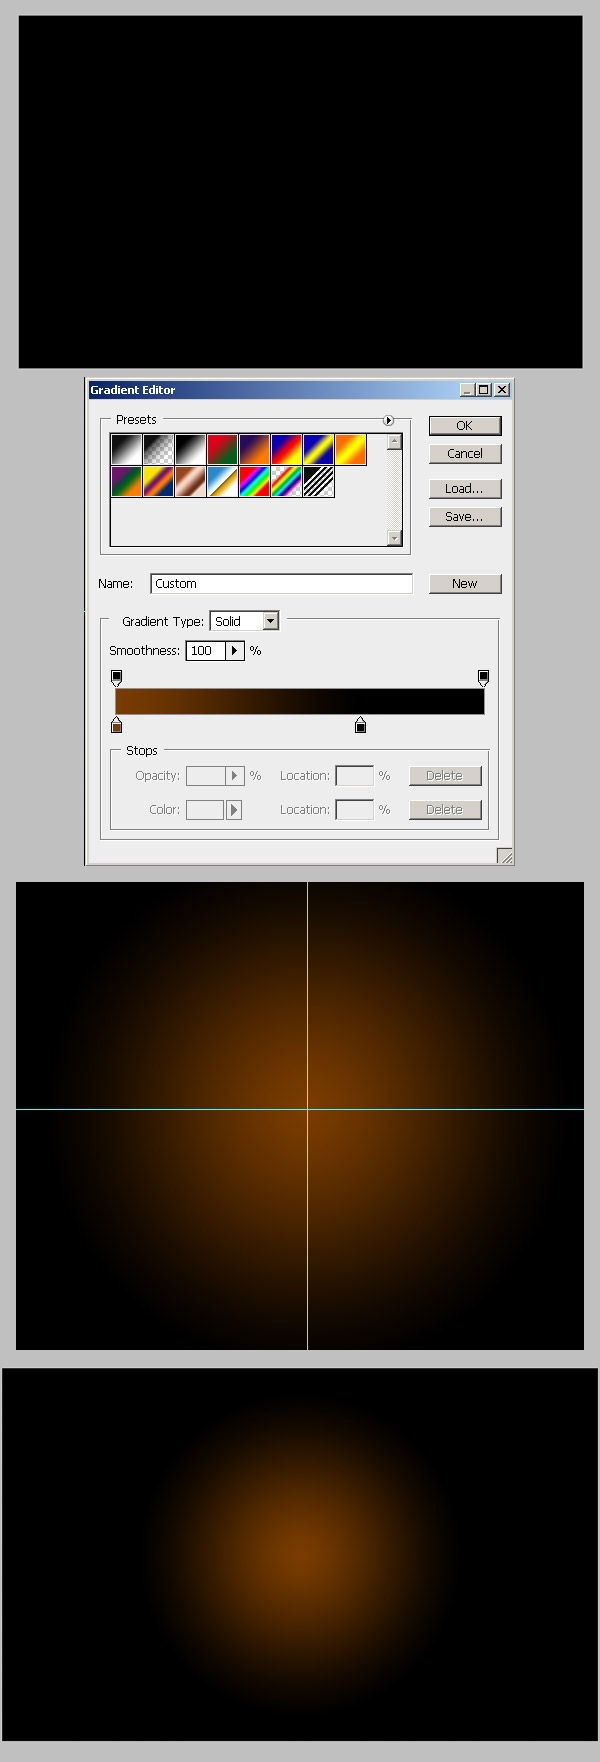Image resolution: width=600 pixels, height=1762 pixels.
Task: Click the stop Color swatch
Action: click(206, 809)
